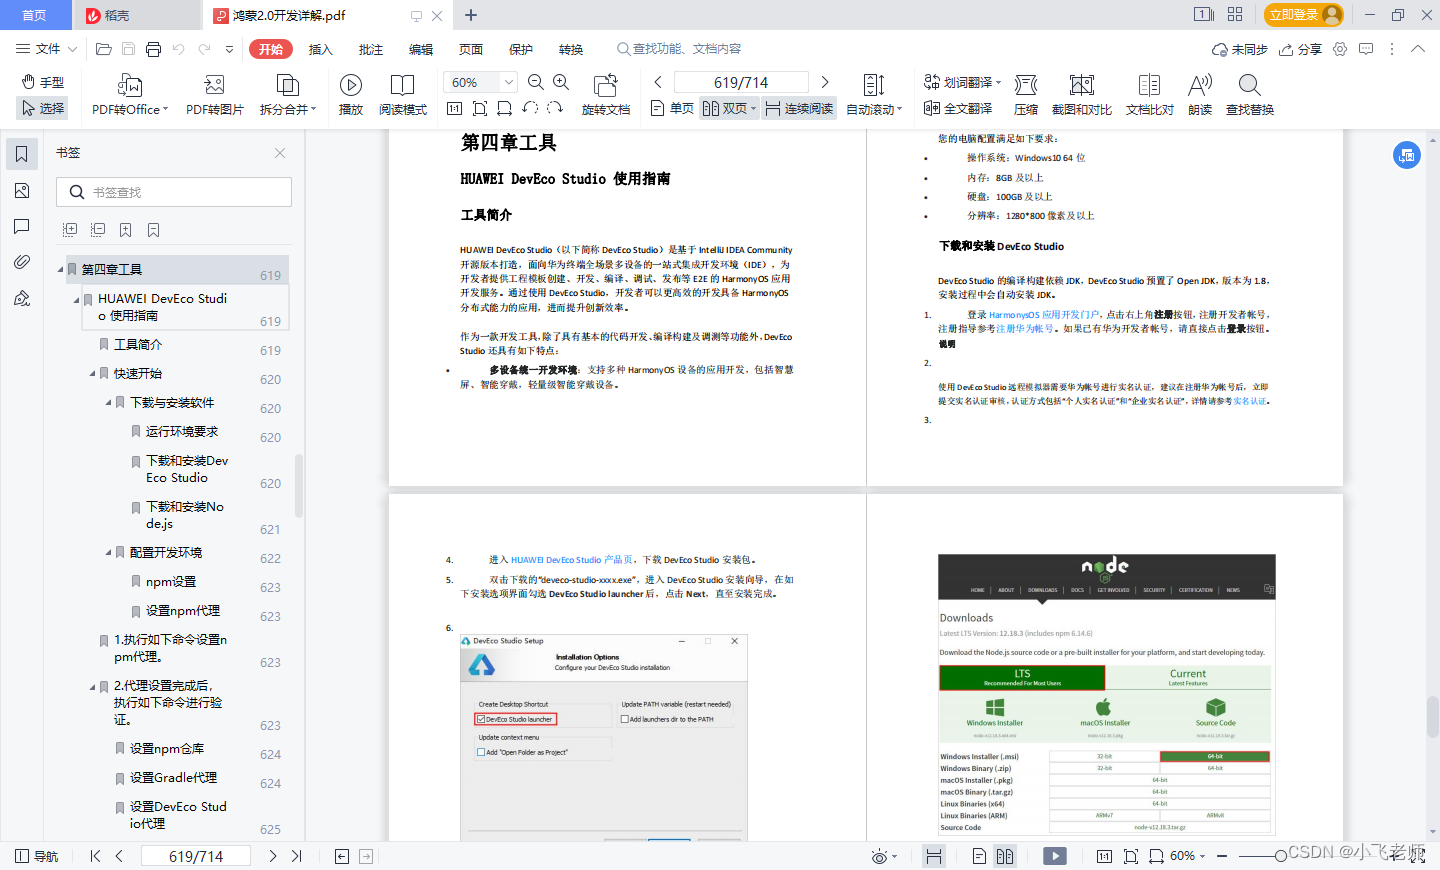Activate the Select tool (选择)
Screen dimensions: 1440x870
tap(43, 108)
